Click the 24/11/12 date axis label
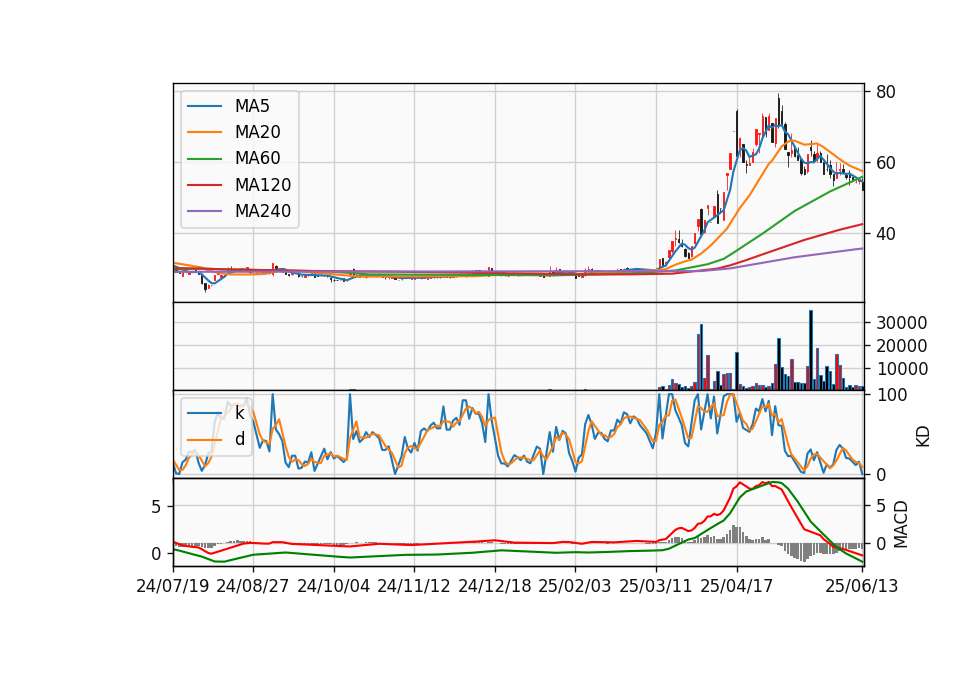 (x=414, y=586)
